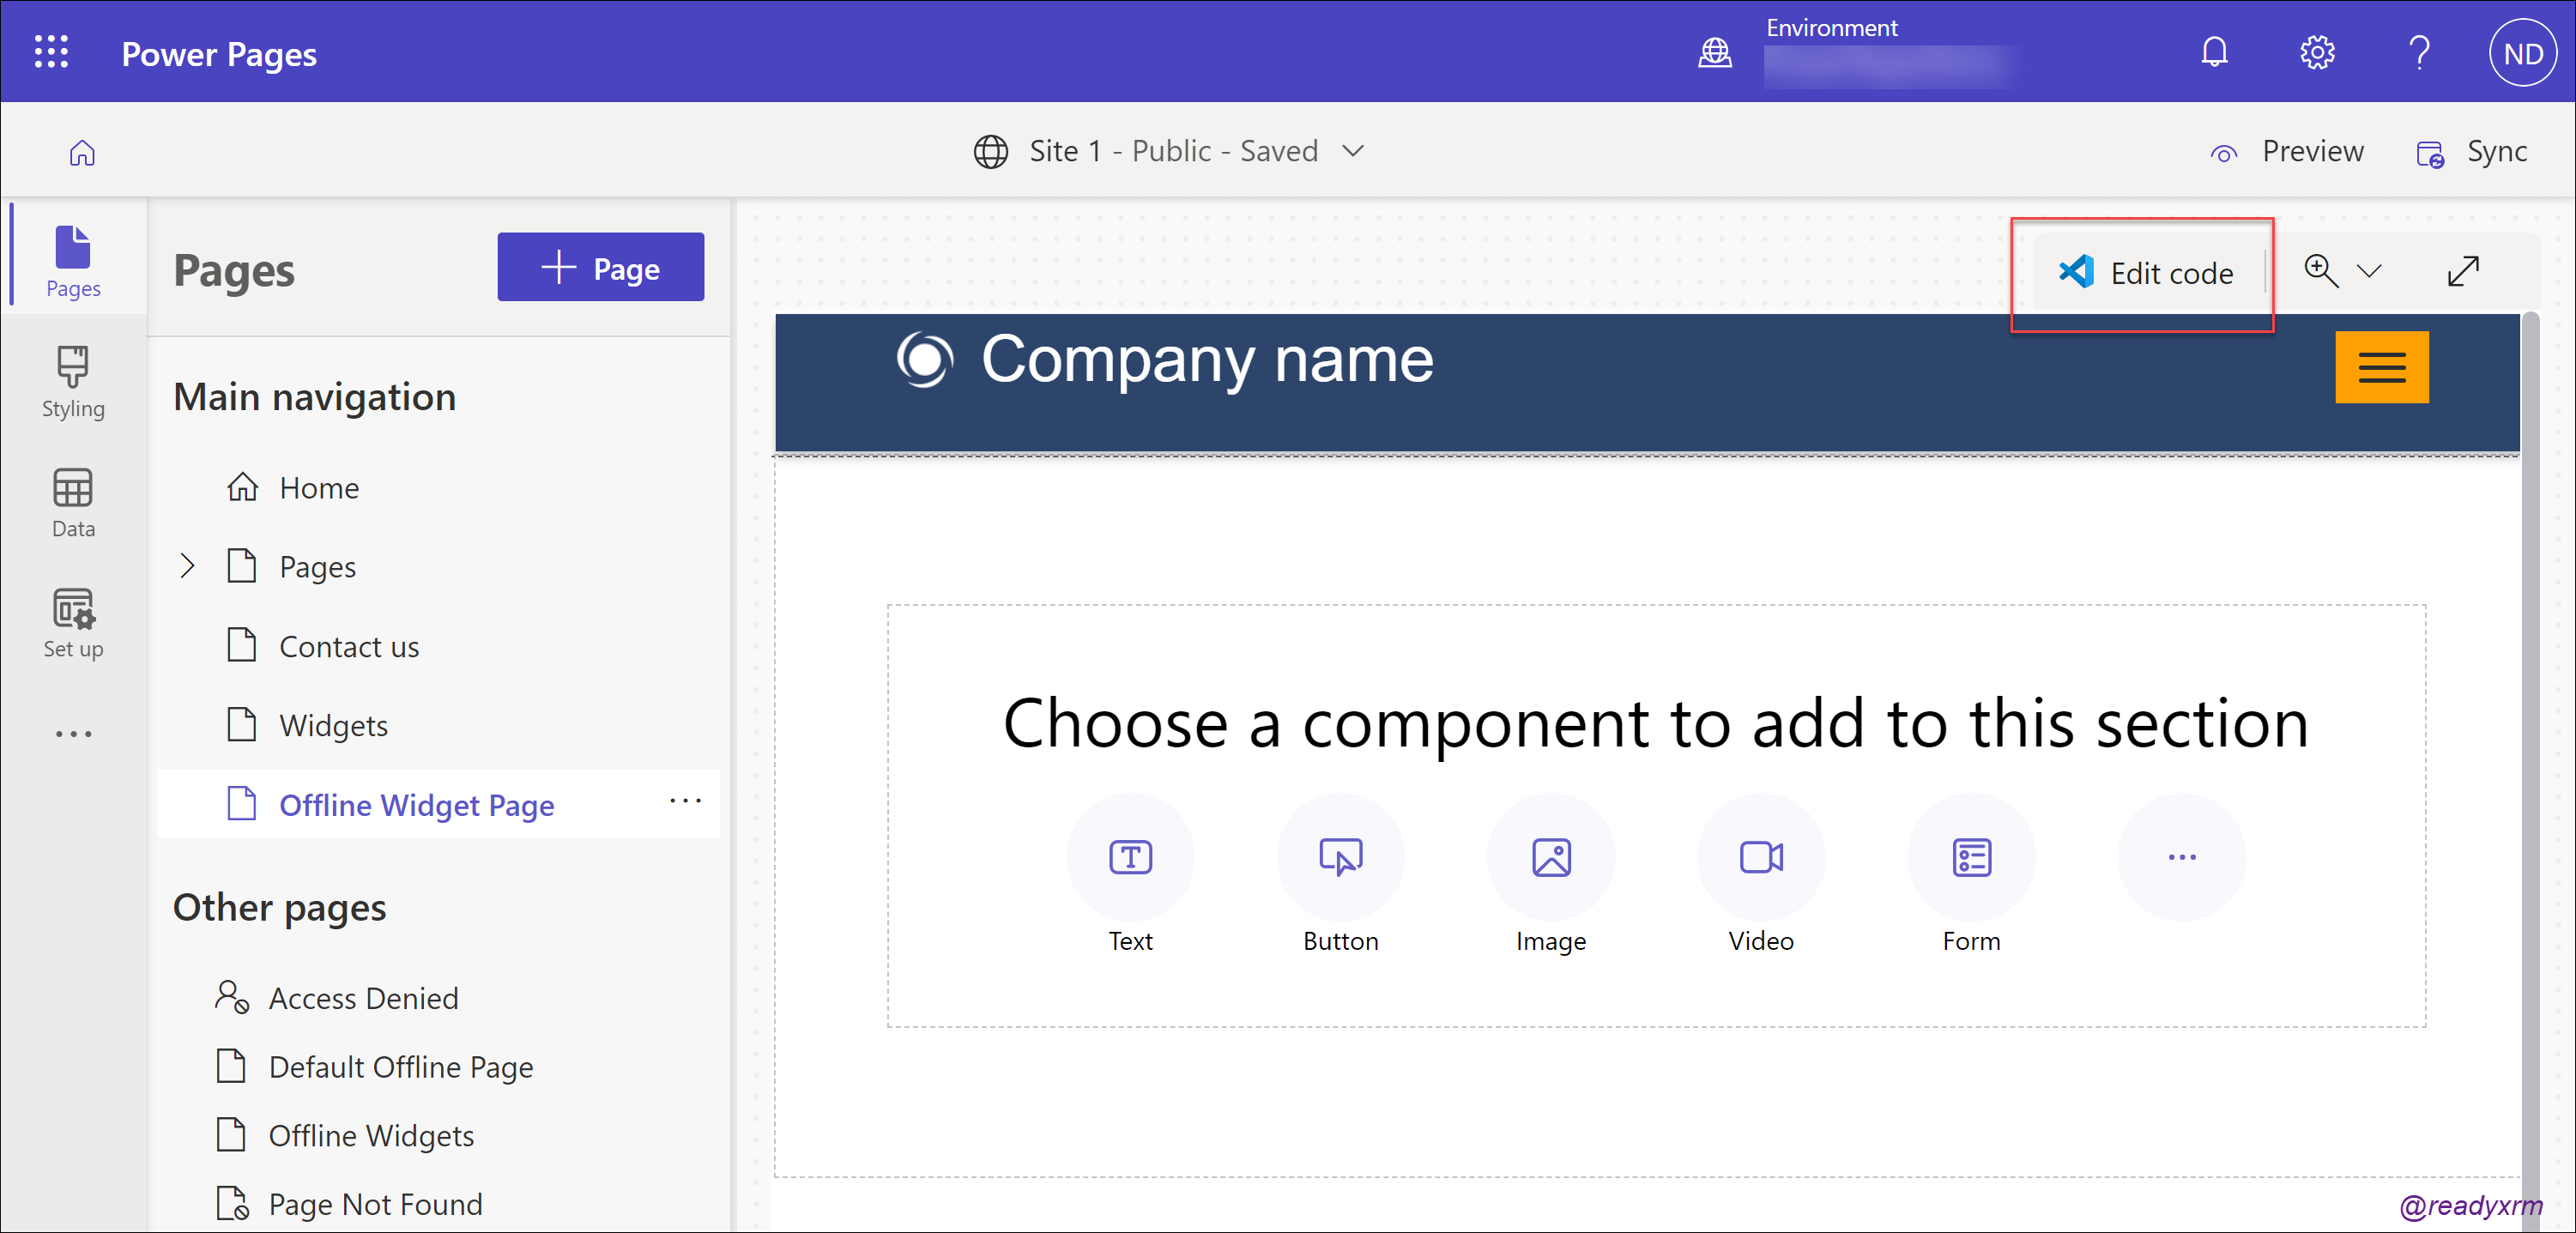This screenshot has height=1233, width=2576.
Task: Click the help question mark icon
Action: click(2418, 52)
